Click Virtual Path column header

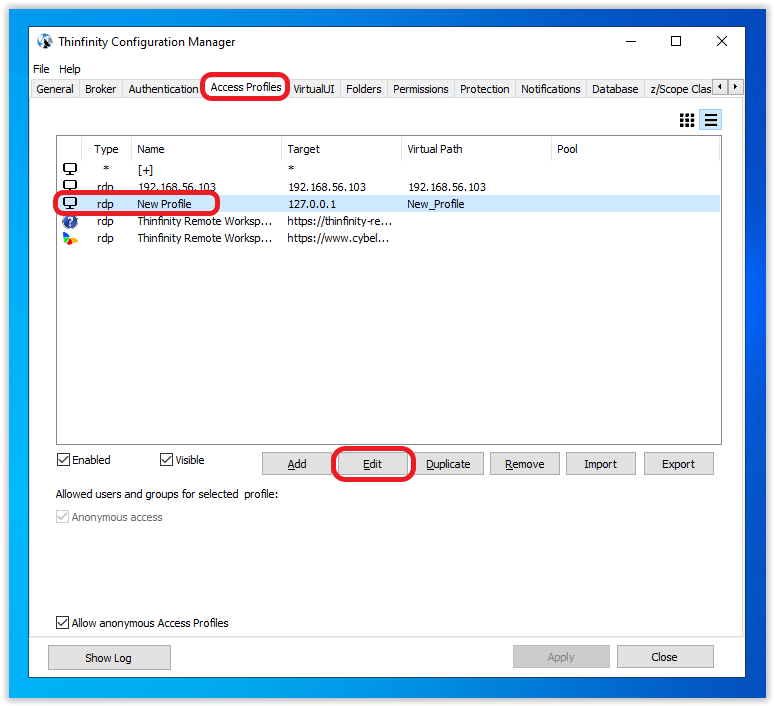point(476,149)
